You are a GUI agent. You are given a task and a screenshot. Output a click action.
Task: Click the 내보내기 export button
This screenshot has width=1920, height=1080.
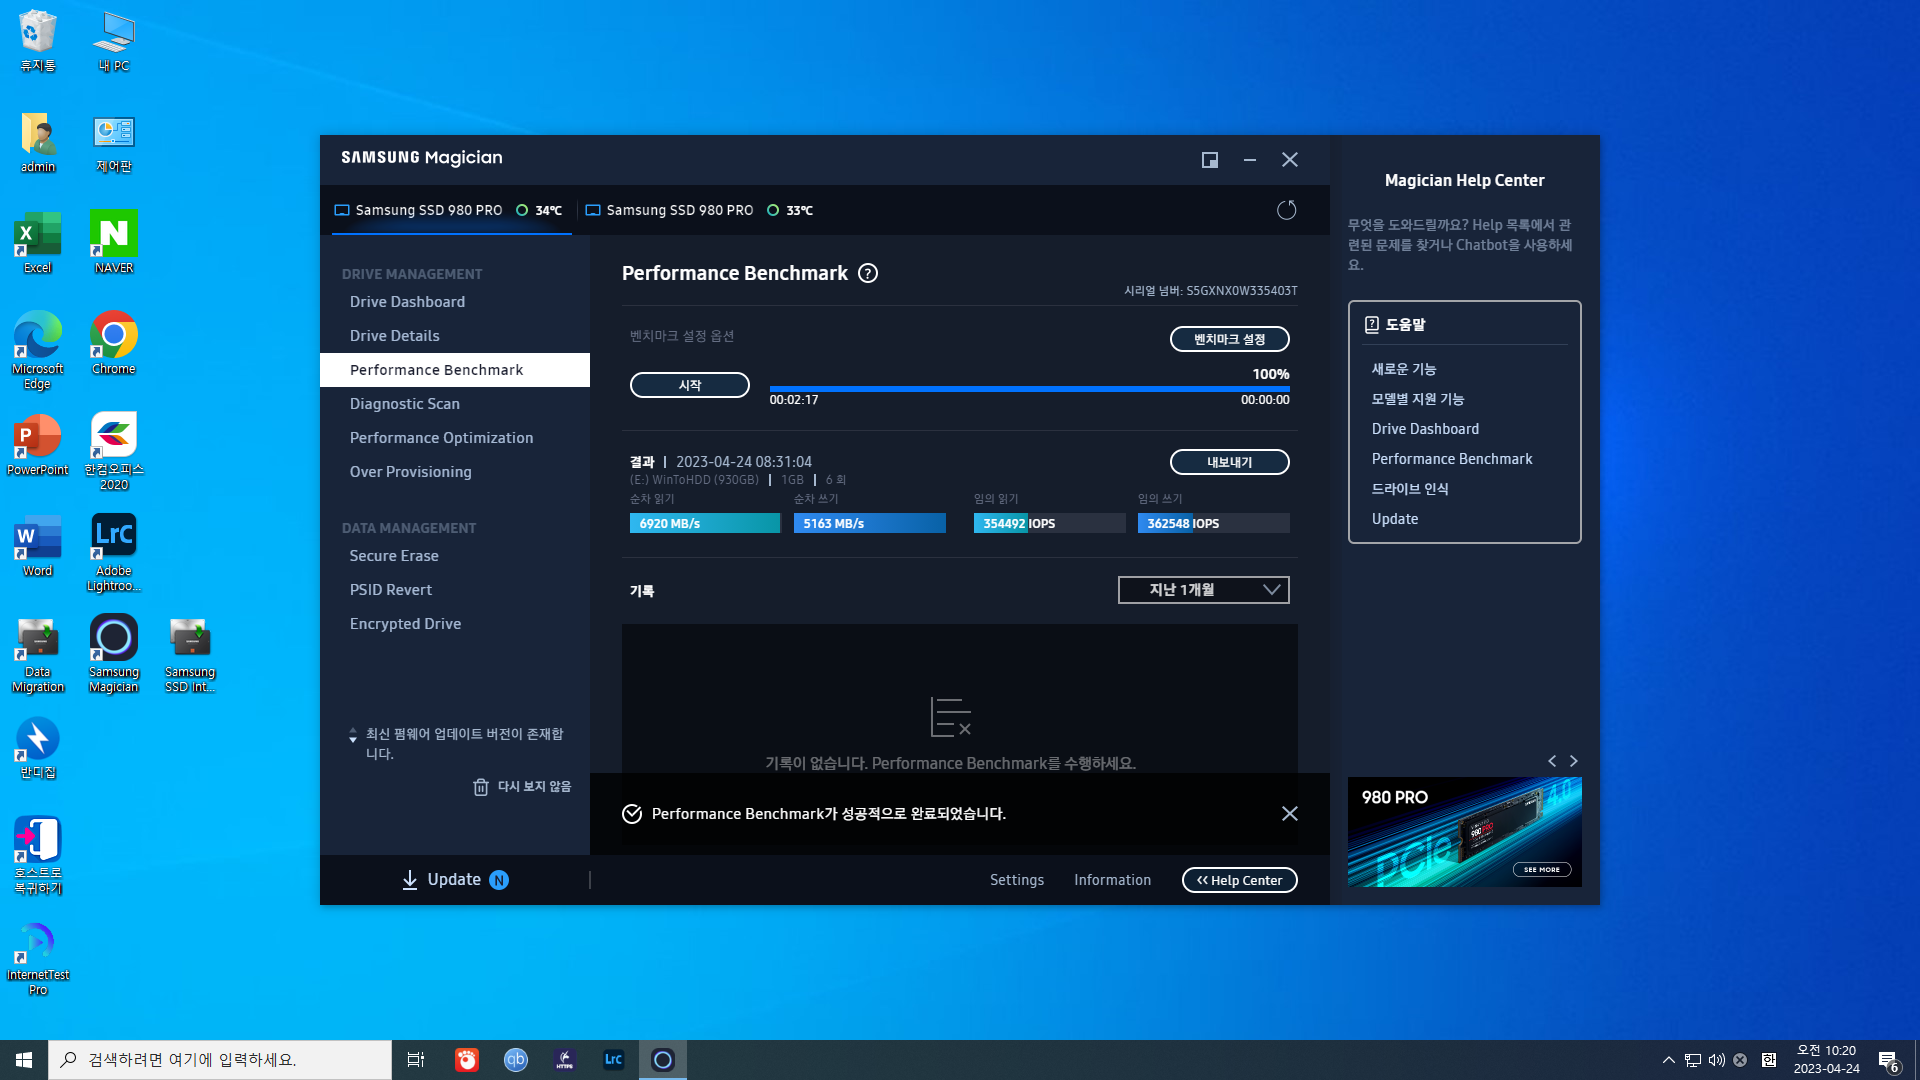(x=1230, y=462)
